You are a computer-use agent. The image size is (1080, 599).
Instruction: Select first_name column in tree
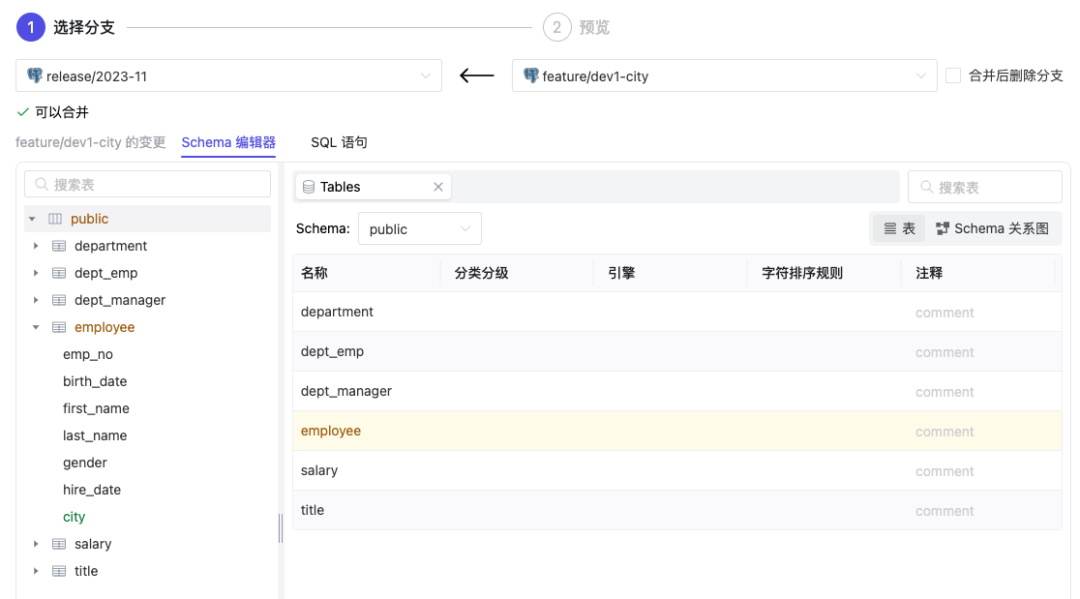[x=96, y=408]
